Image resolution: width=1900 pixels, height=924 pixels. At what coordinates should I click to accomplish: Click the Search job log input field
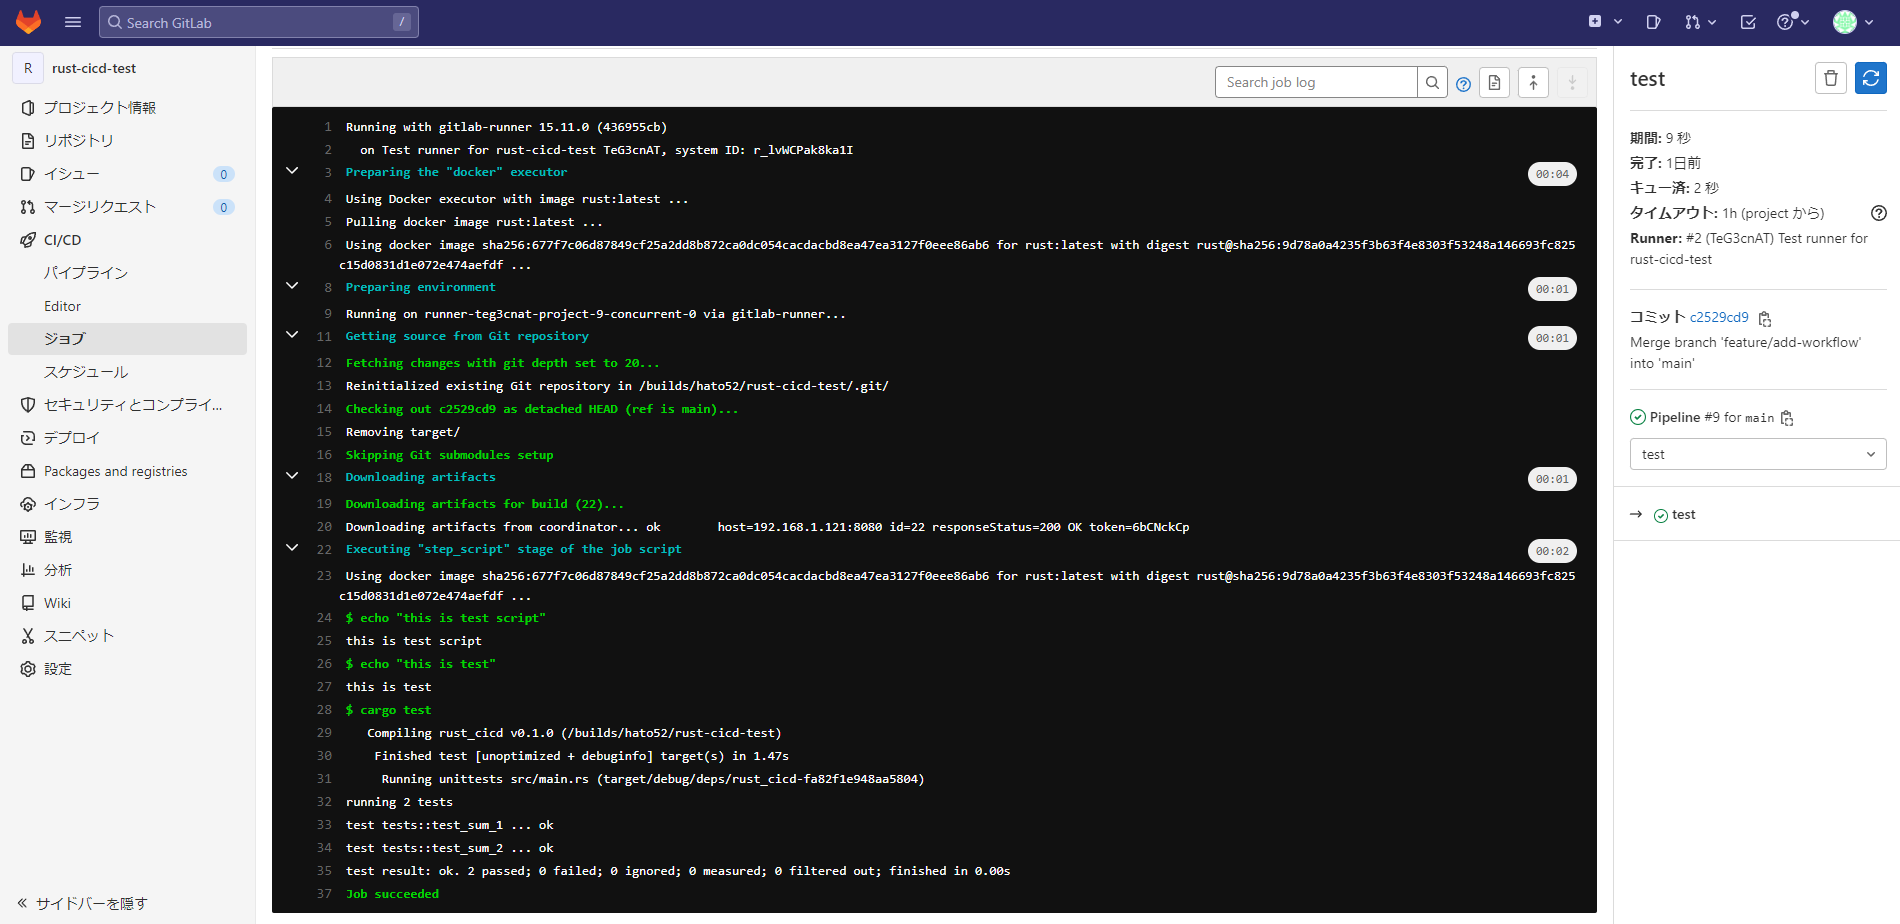(x=1315, y=82)
